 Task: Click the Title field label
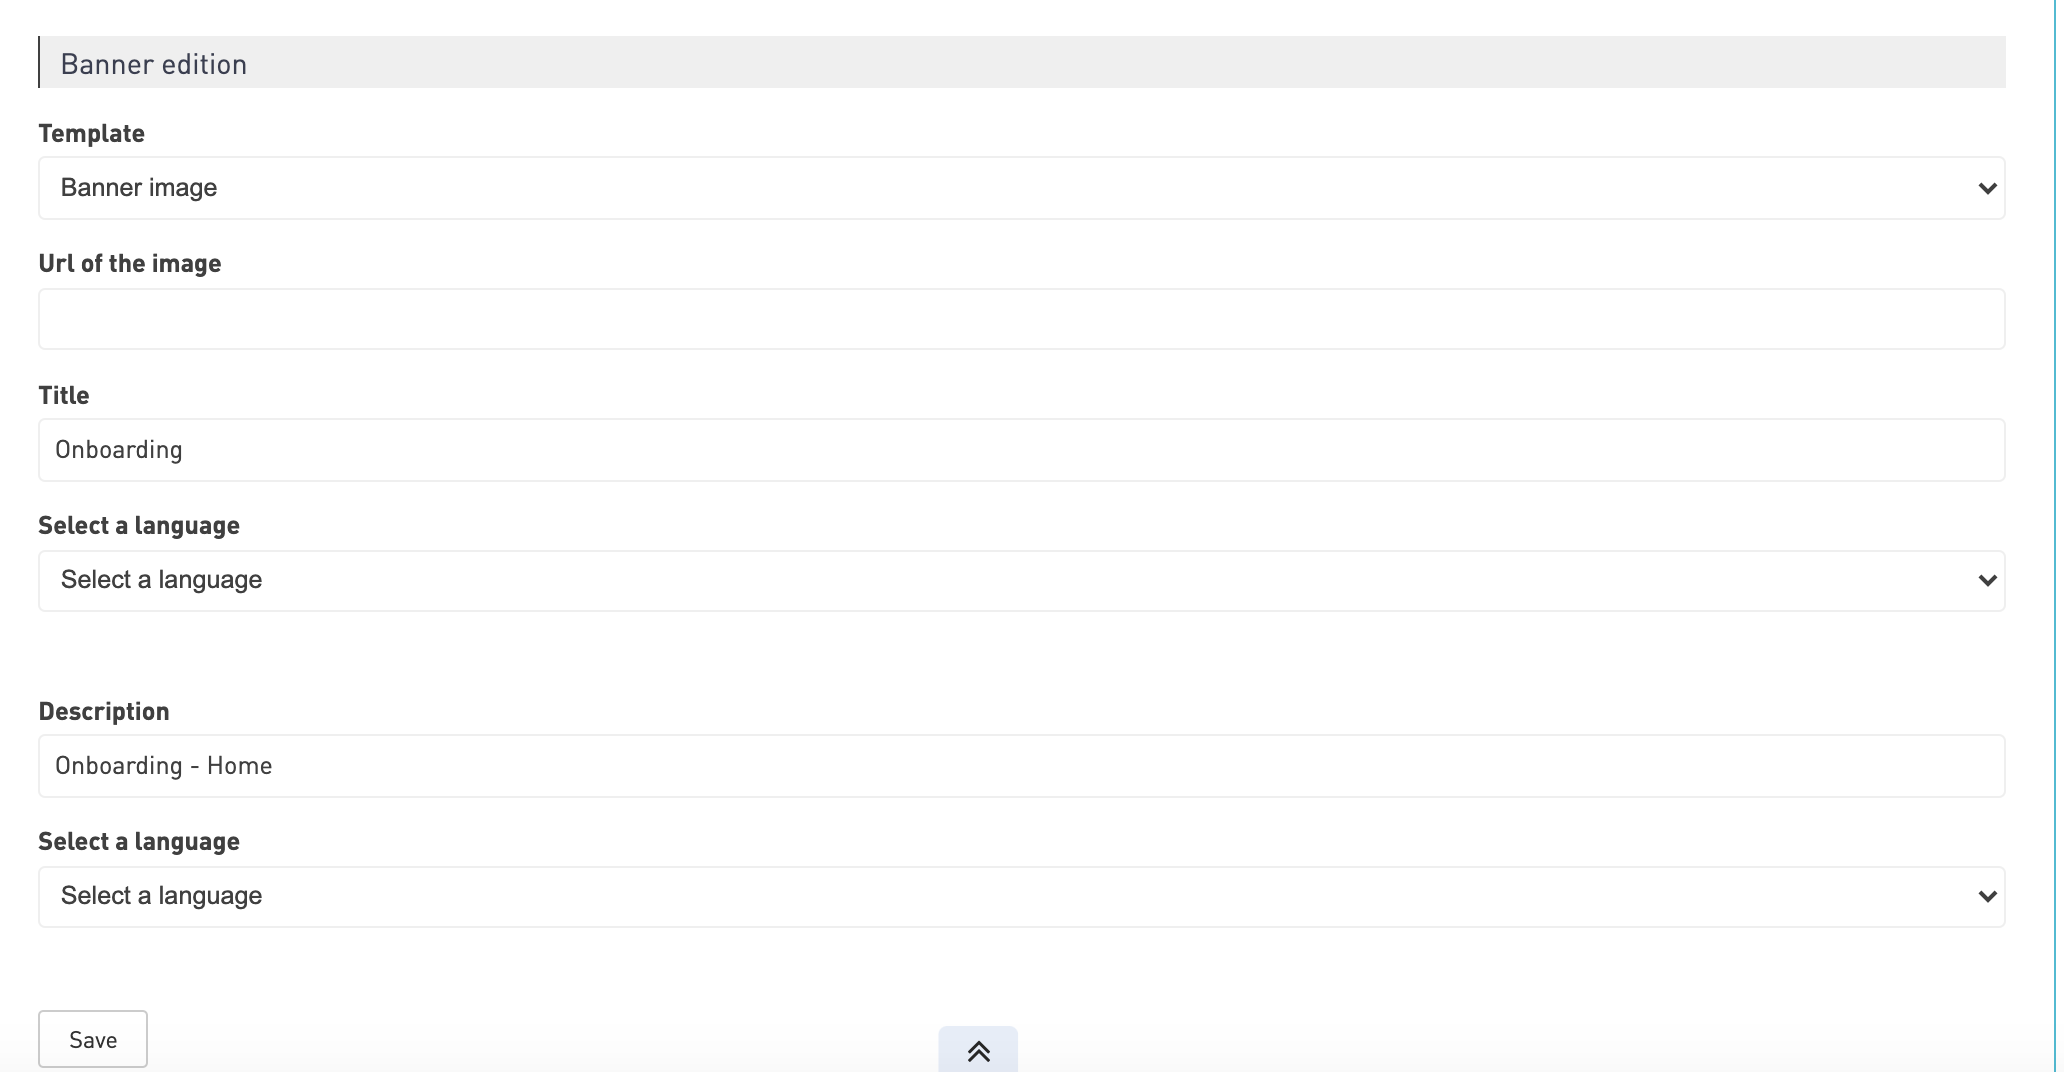[64, 396]
